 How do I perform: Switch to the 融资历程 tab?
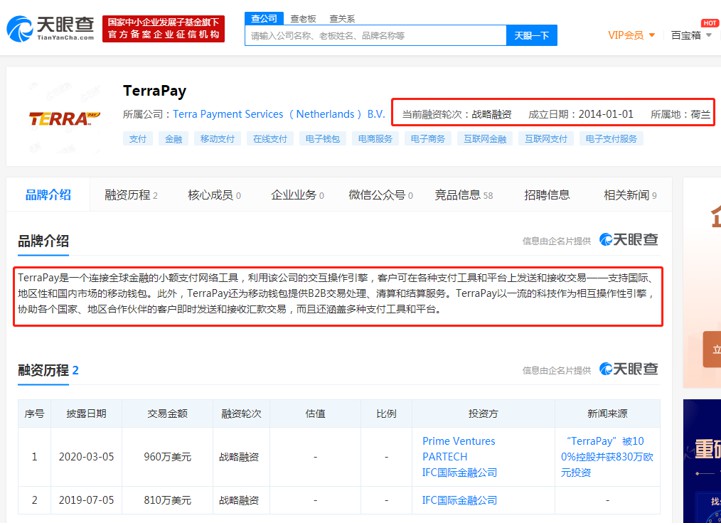131,195
